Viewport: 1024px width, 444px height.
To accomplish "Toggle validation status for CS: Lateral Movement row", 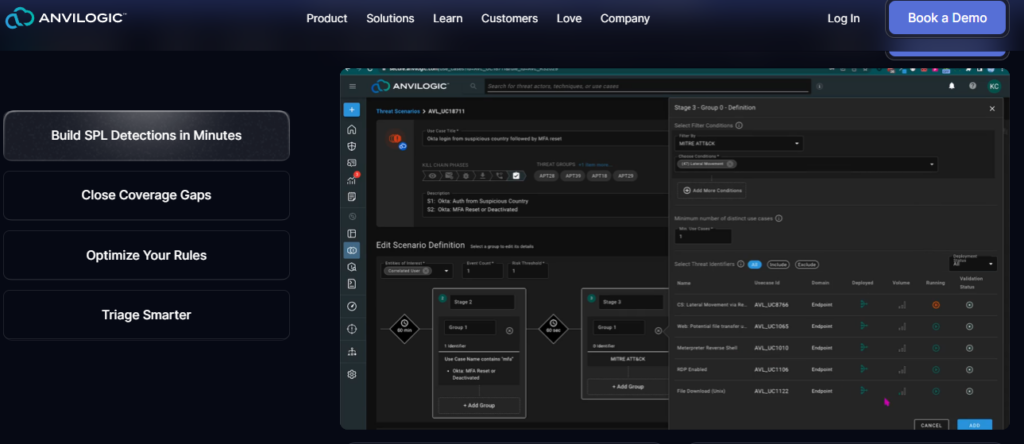I will pyautogui.click(x=969, y=305).
